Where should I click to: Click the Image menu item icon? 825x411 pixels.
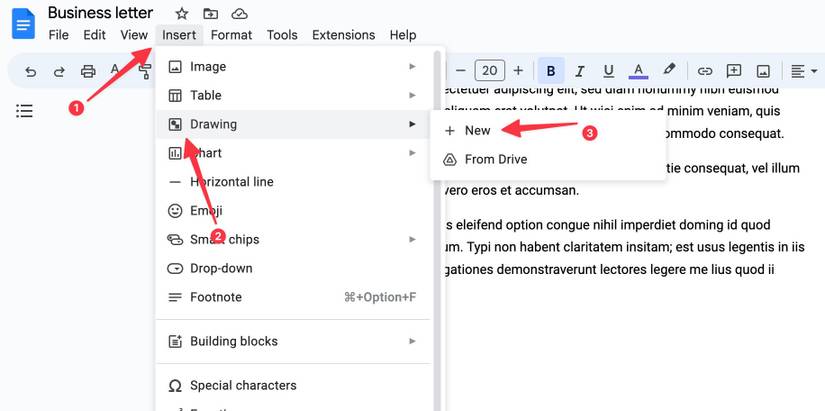175,67
